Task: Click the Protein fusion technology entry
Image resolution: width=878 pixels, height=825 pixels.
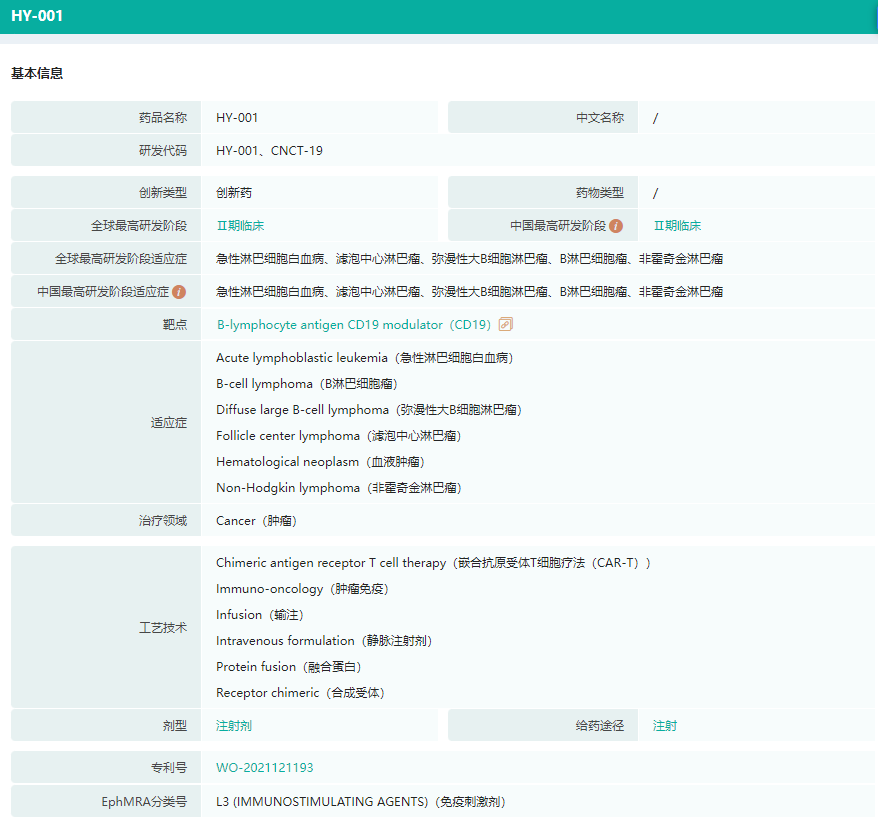Action: click(x=289, y=667)
